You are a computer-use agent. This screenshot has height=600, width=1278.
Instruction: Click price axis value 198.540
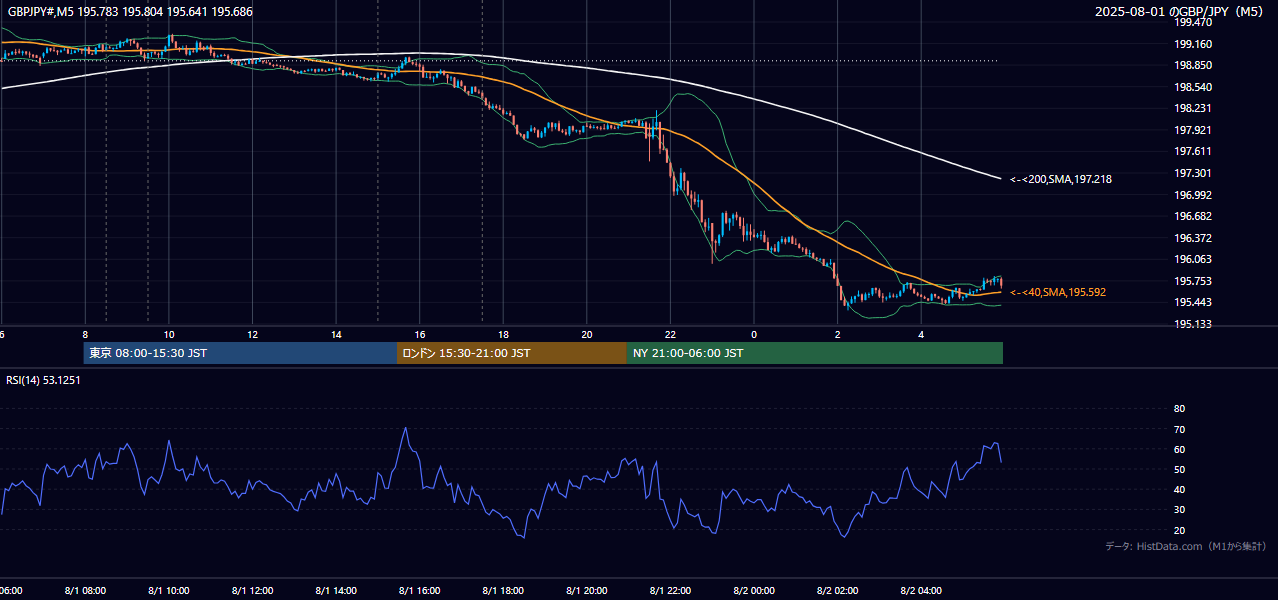tap(1193, 87)
